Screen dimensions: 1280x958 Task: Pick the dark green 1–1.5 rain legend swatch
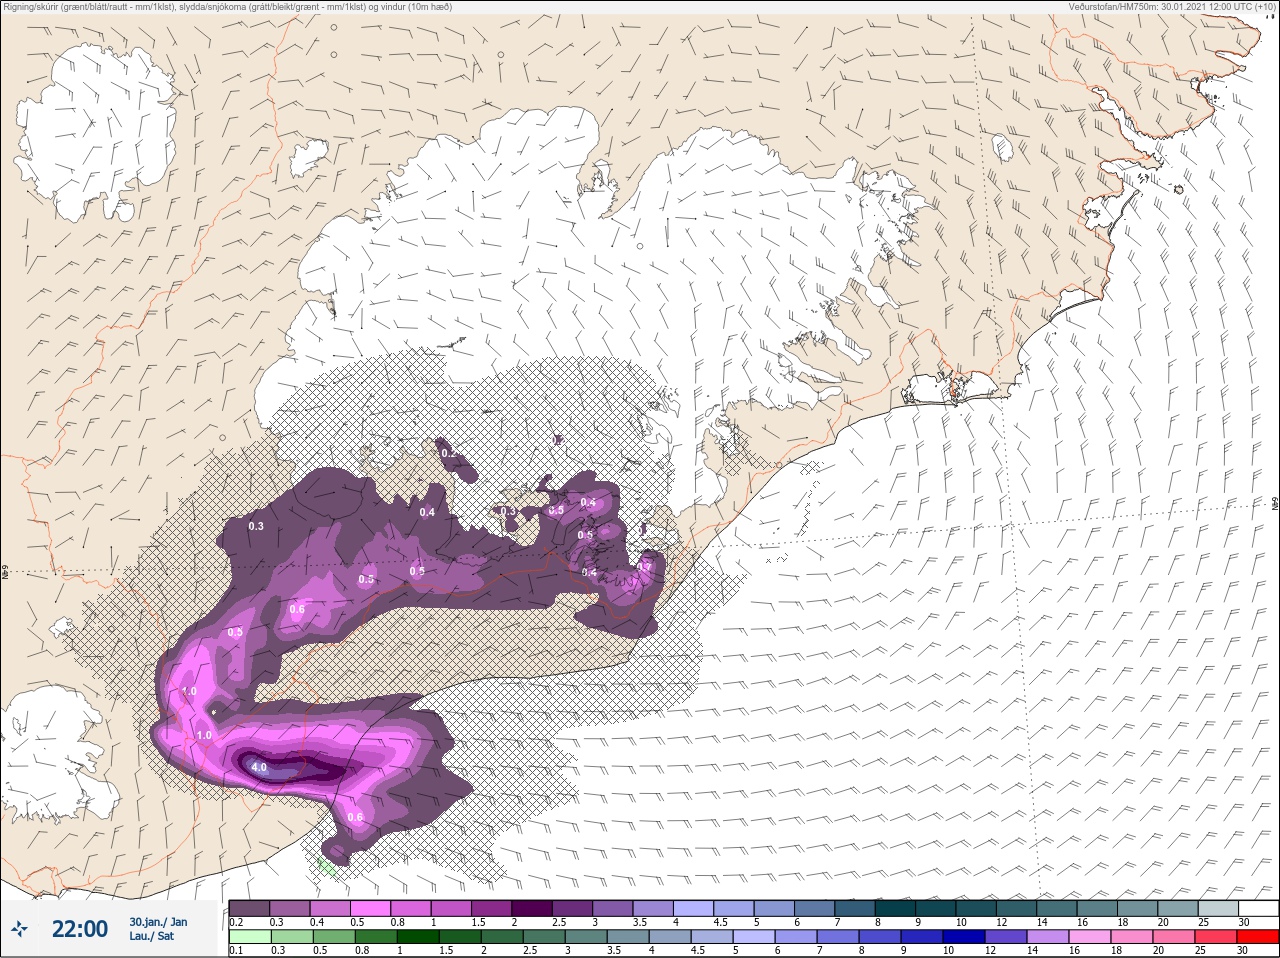pos(418,937)
